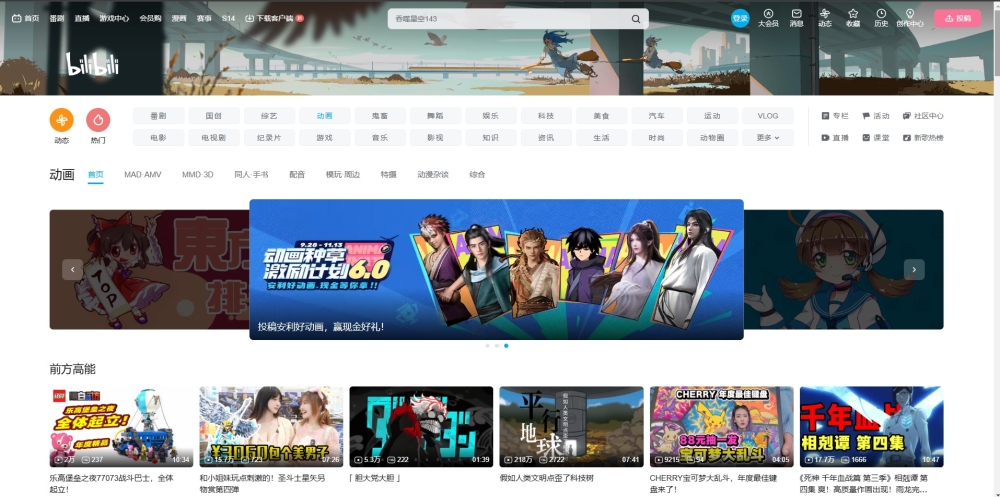
Task: Select the 番剧 category button
Action: (159, 116)
